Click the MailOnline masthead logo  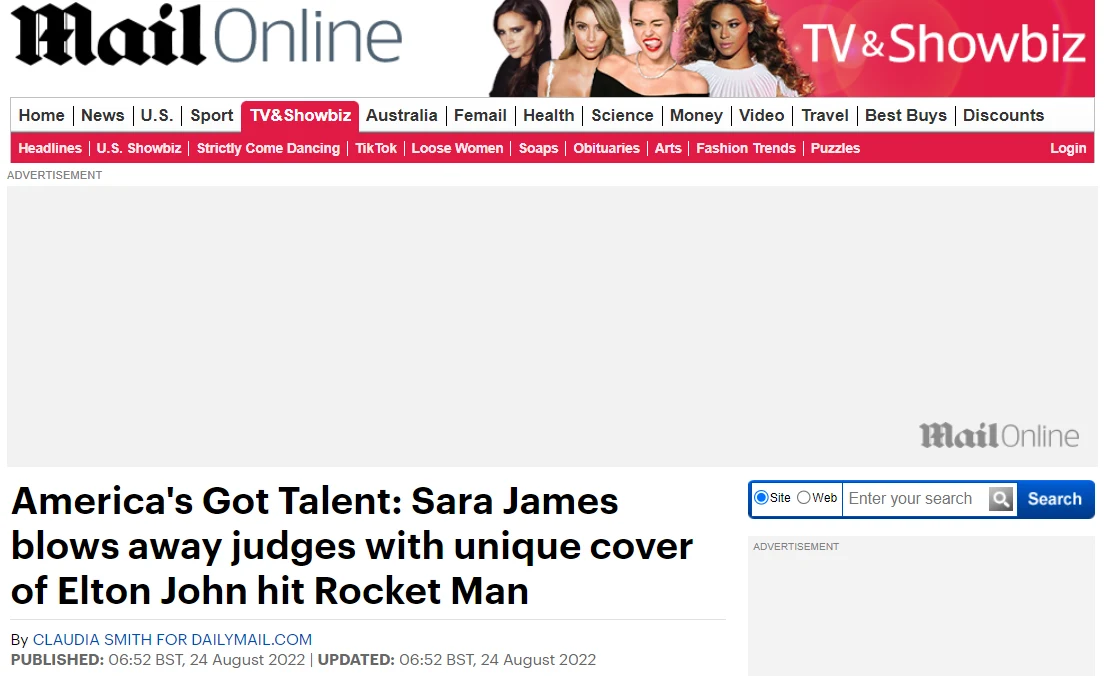[x=205, y=38]
